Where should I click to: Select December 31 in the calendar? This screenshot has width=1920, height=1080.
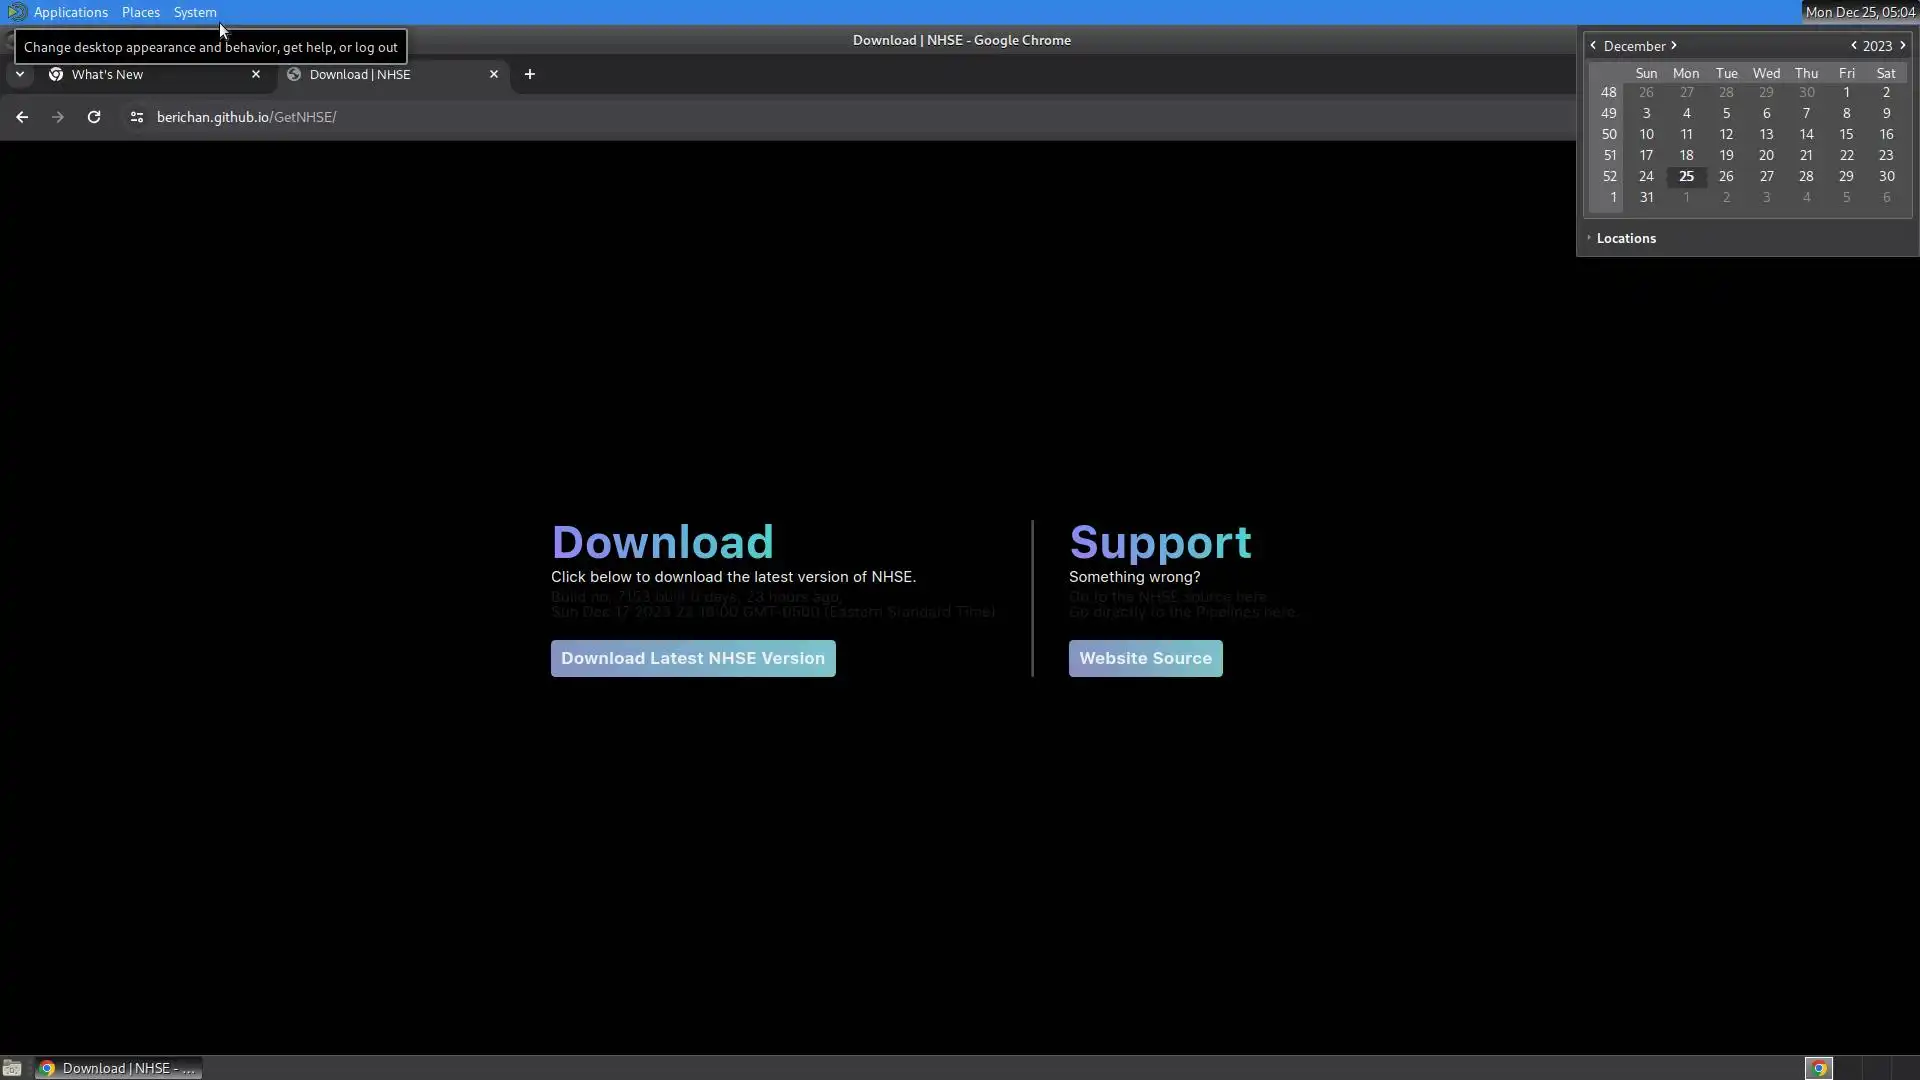[1646, 197]
